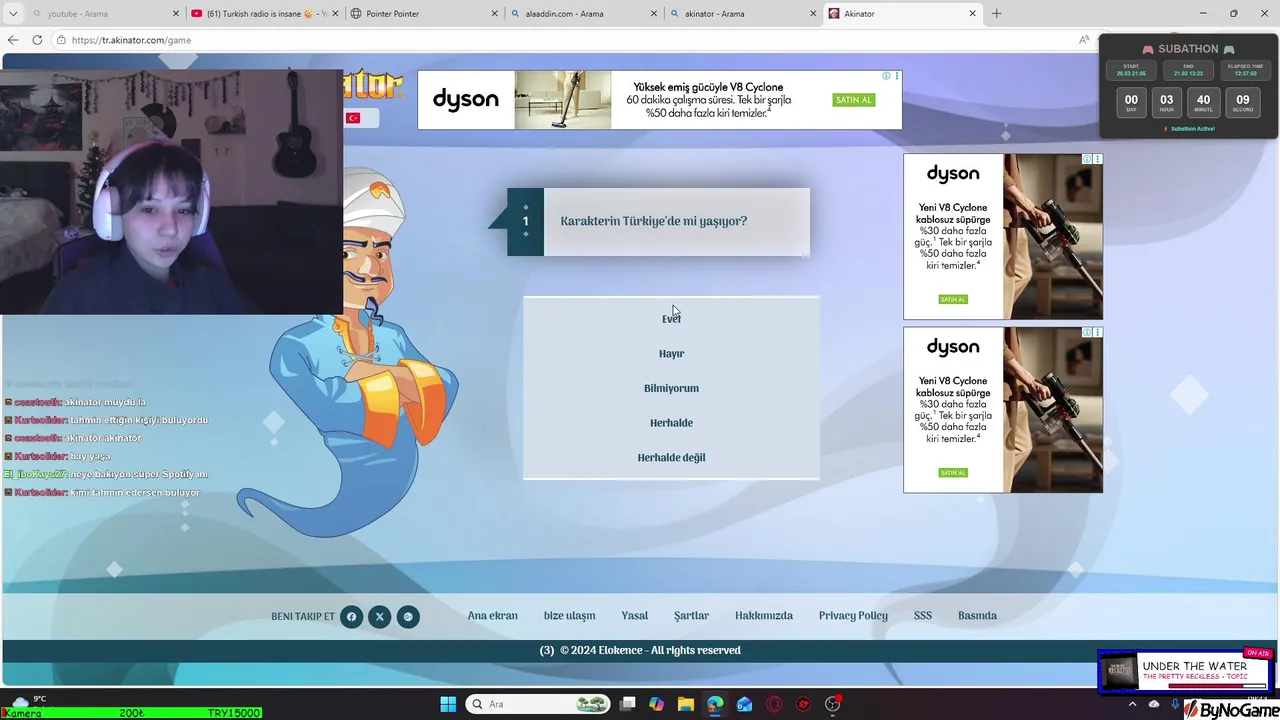Viewport: 1280px width, 720px height.
Task: Open Akinator's Facebook page icon
Action: pos(351,617)
